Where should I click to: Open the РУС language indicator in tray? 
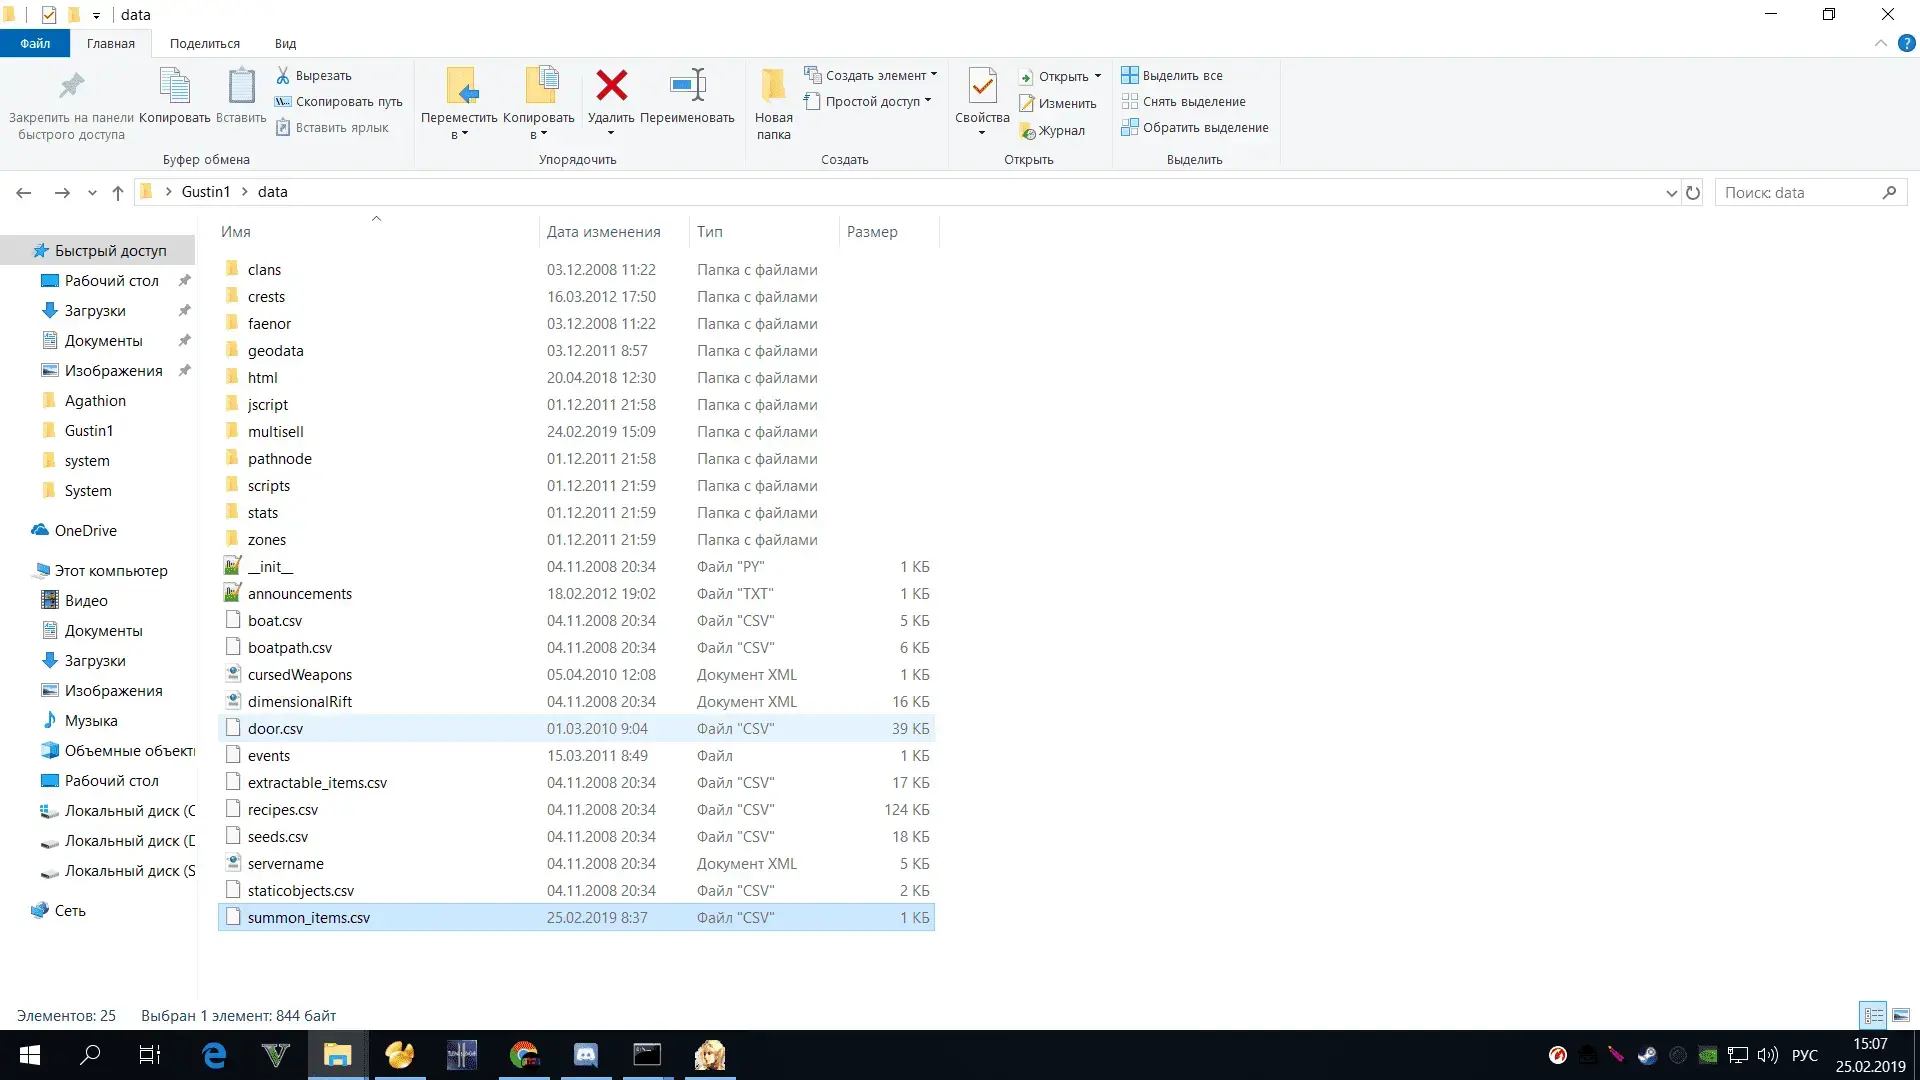pyautogui.click(x=1804, y=1055)
